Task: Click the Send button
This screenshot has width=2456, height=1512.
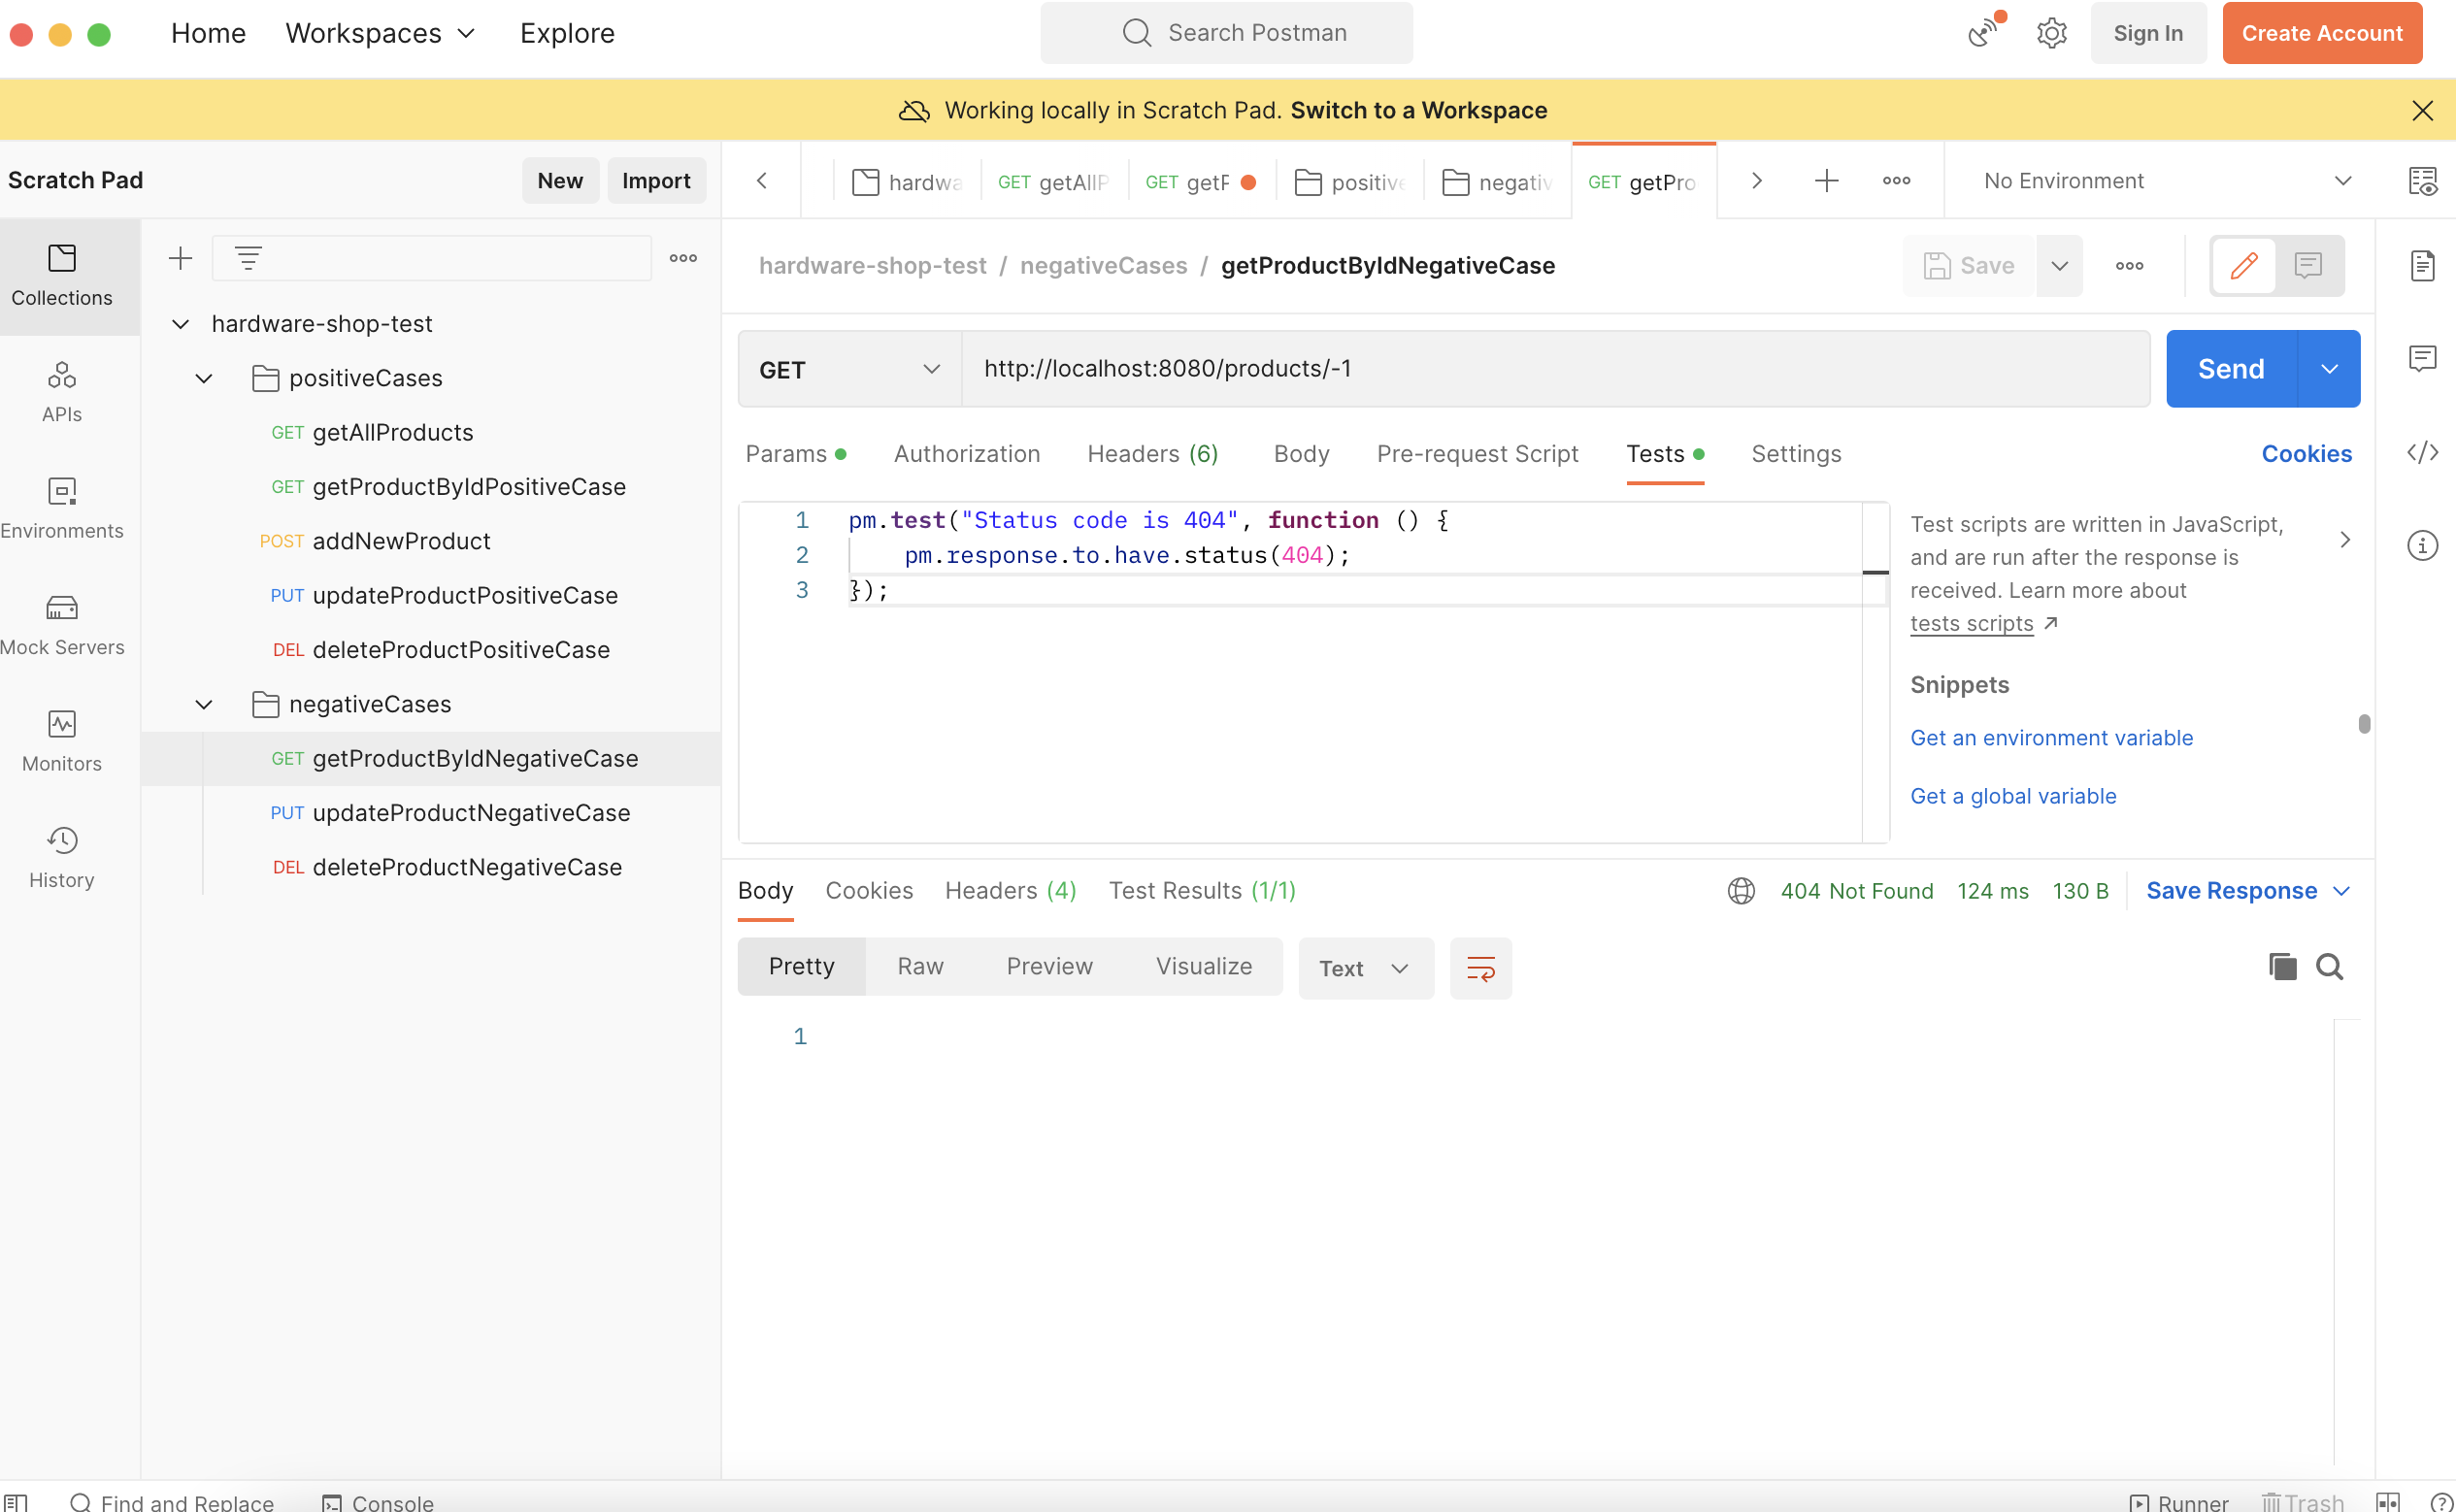Action: point(2229,368)
